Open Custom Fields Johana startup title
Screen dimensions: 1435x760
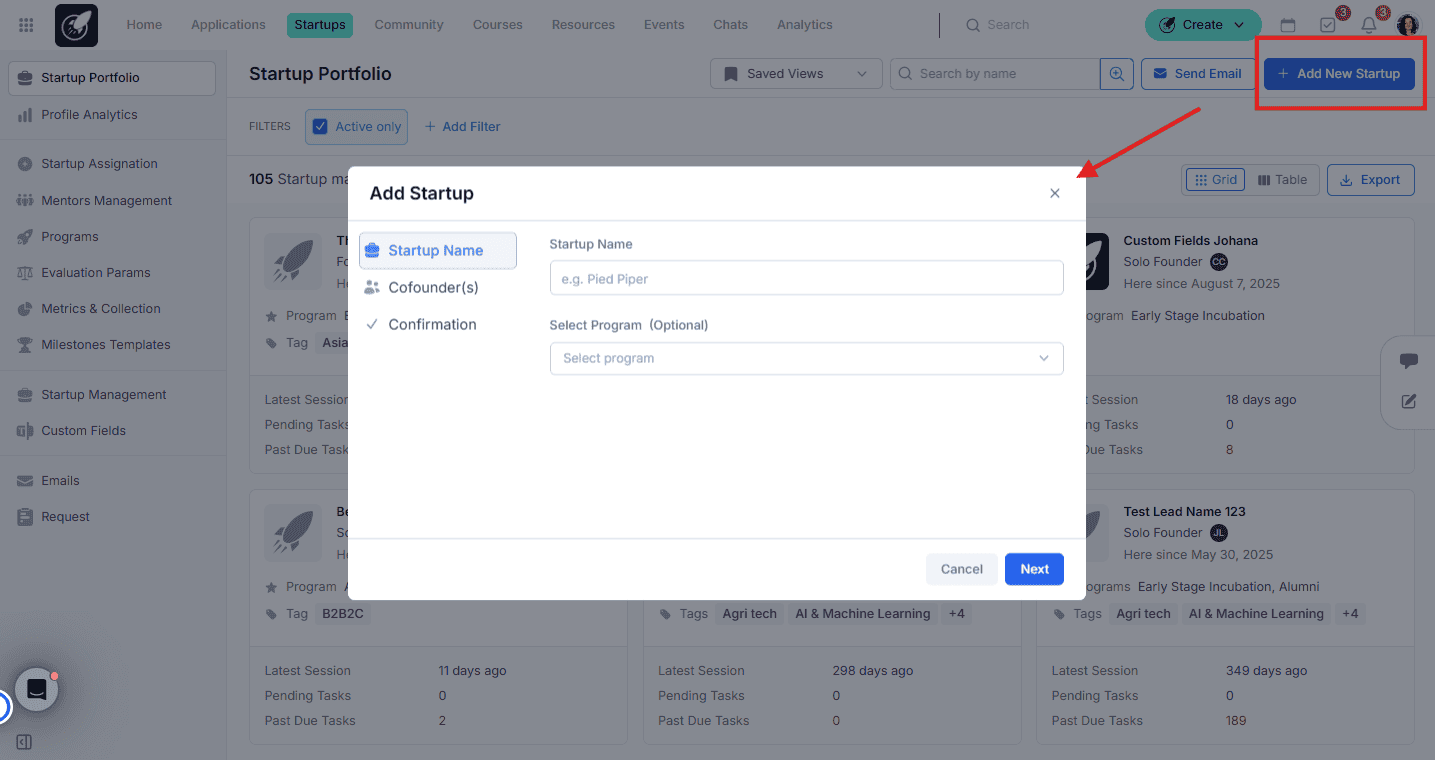coord(1190,241)
